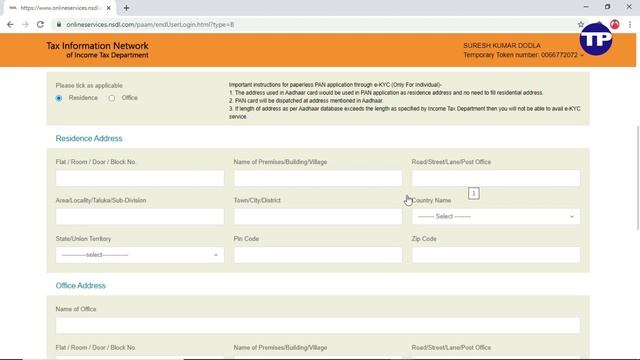Screen dimensions: 640x360
Task: Click the browser forward arrow
Action: pos(25,24)
